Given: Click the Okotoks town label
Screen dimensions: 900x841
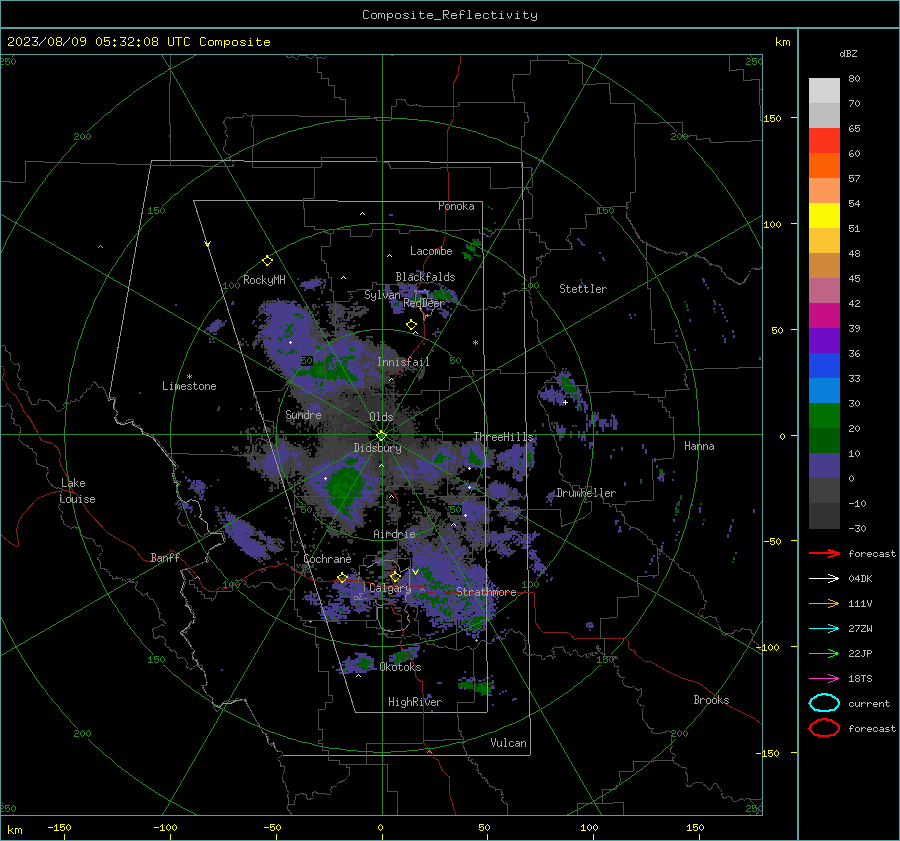Looking at the screenshot, I should pyautogui.click(x=400, y=667).
